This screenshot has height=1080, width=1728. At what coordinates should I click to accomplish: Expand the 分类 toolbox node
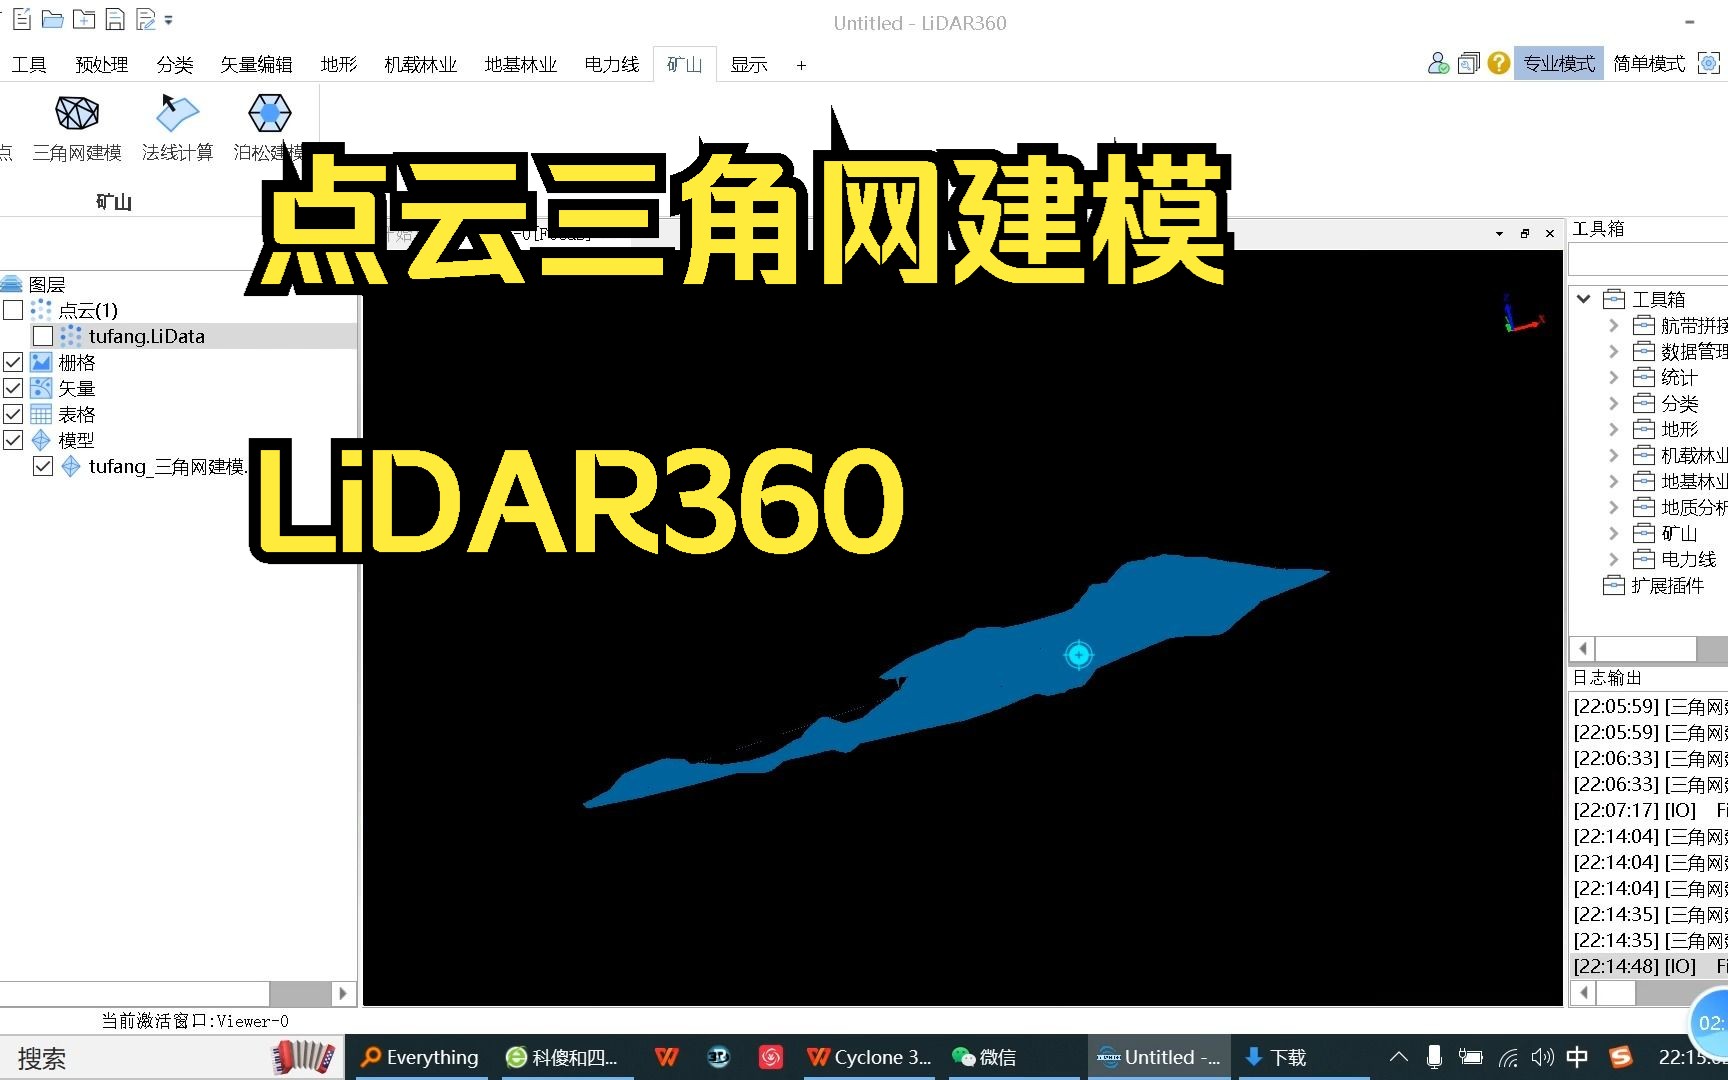(x=1613, y=403)
